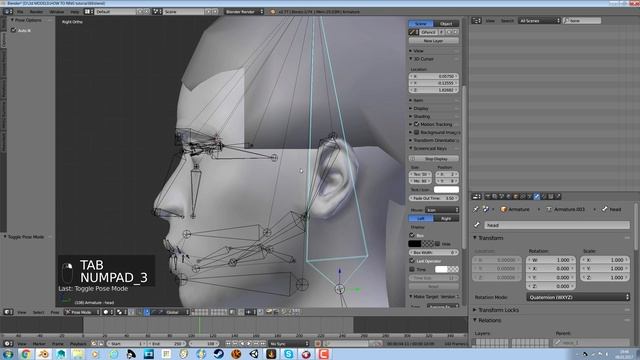
Task: Click the Stop Display button
Action: pos(433,158)
